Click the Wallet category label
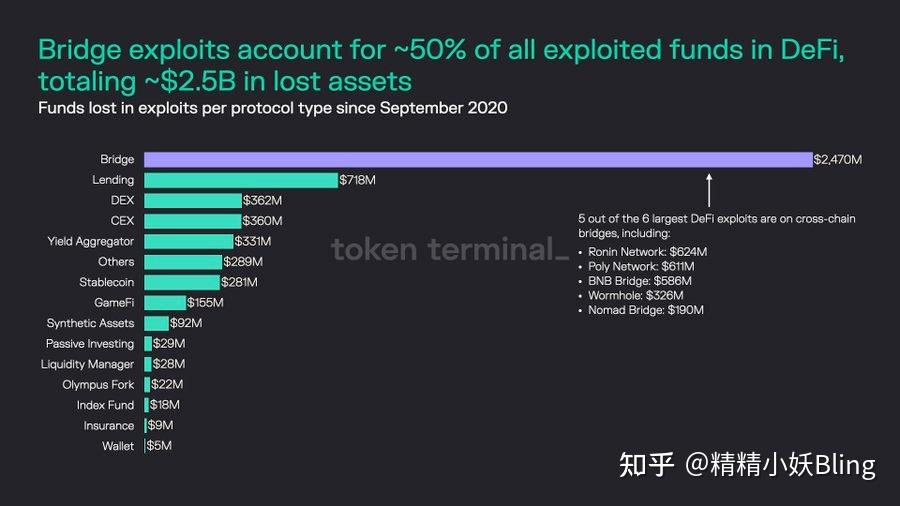Image resolution: width=900 pixels, height=506 pixels. pos(117,446)
